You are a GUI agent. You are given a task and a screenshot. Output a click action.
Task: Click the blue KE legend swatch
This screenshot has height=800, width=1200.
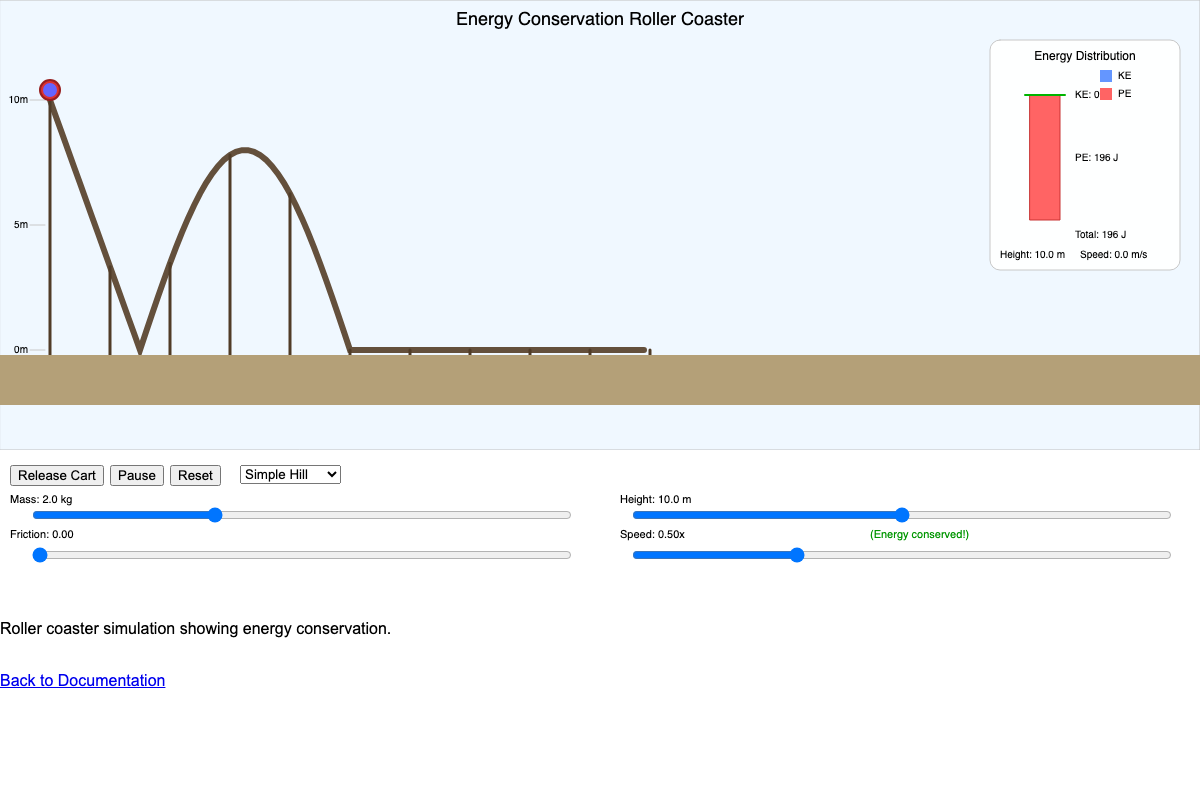click(1105, 75)
